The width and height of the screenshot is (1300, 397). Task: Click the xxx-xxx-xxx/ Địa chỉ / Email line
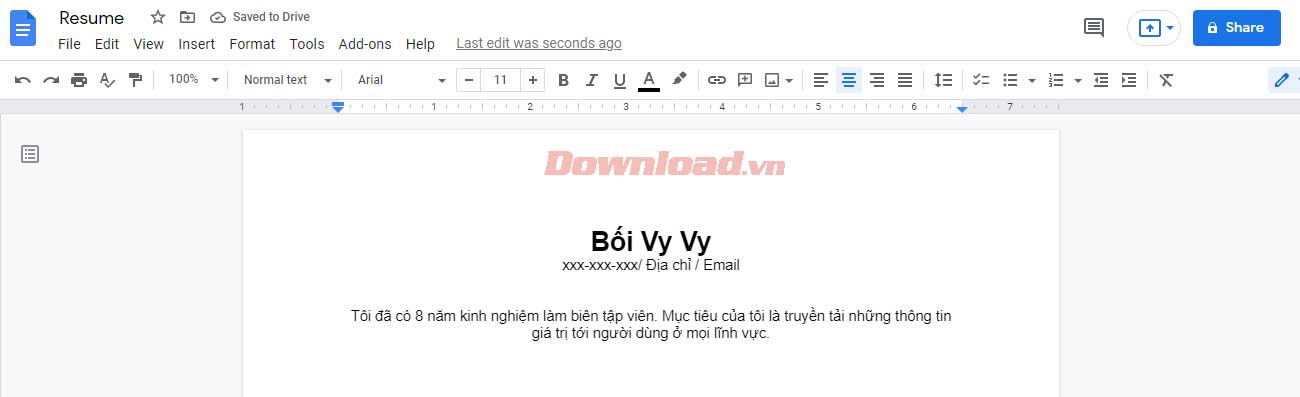coord(651,265)
